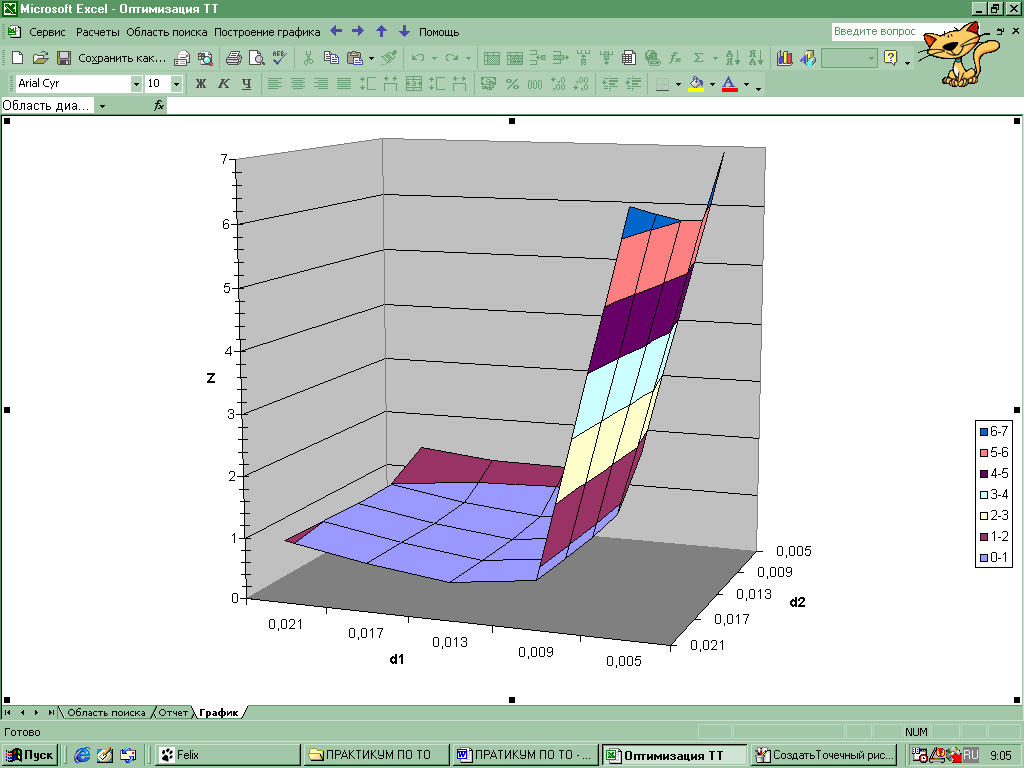1024x768 pixels.
Task: Click the blue right arrow button
Action: coord(358,31)
